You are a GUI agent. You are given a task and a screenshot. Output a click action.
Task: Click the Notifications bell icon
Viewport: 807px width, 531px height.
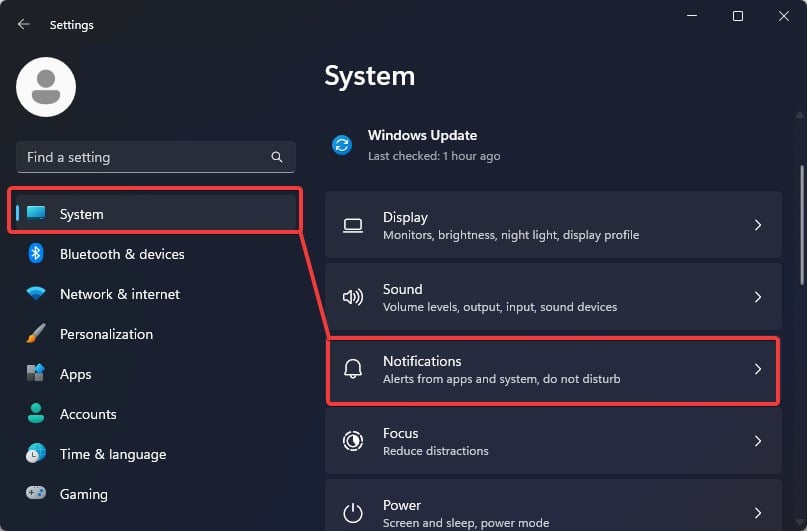[352, 369]
